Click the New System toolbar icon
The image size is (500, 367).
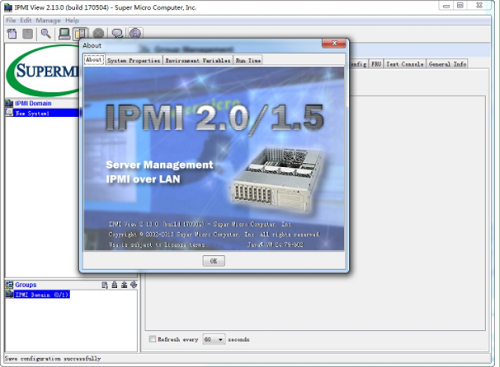(12, 34)
